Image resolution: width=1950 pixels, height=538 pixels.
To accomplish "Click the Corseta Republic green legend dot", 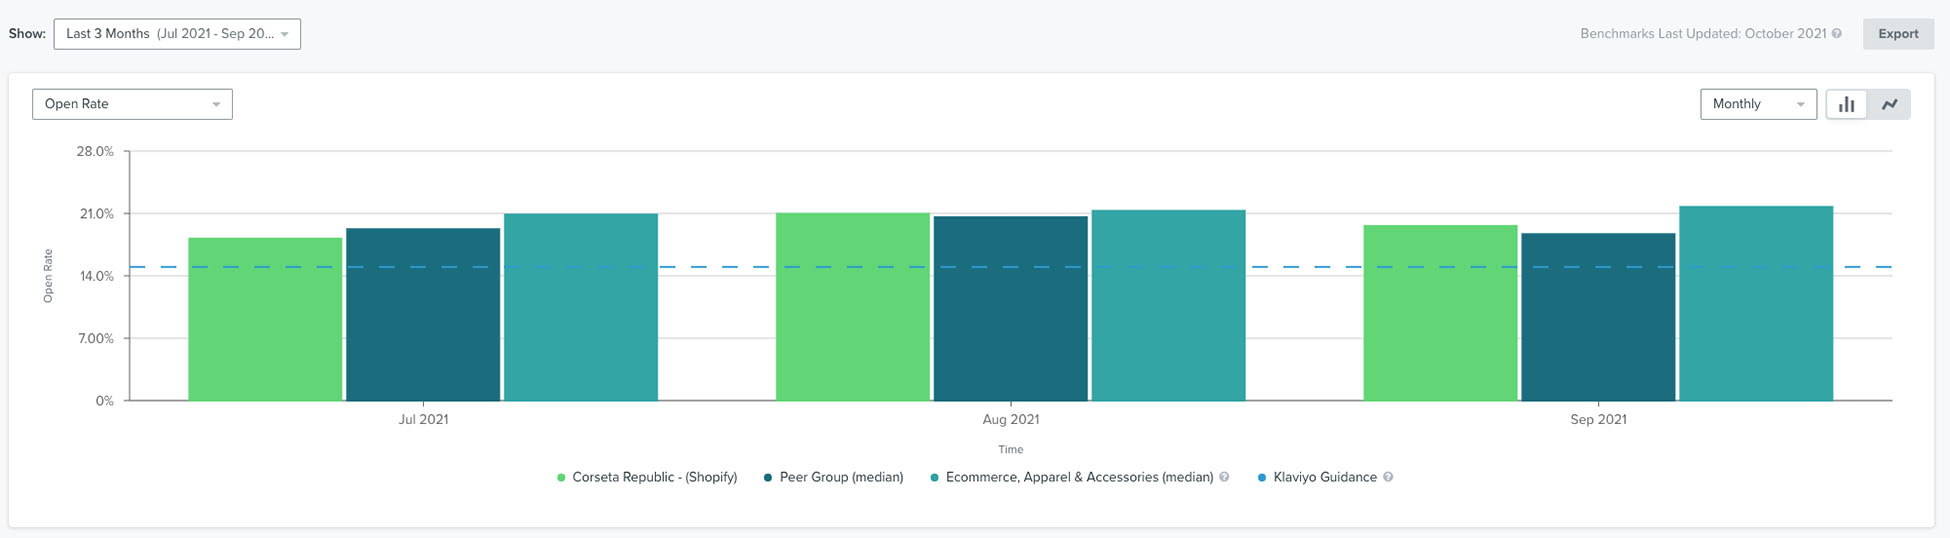I will pyautogui.click(x=561, y=478).
